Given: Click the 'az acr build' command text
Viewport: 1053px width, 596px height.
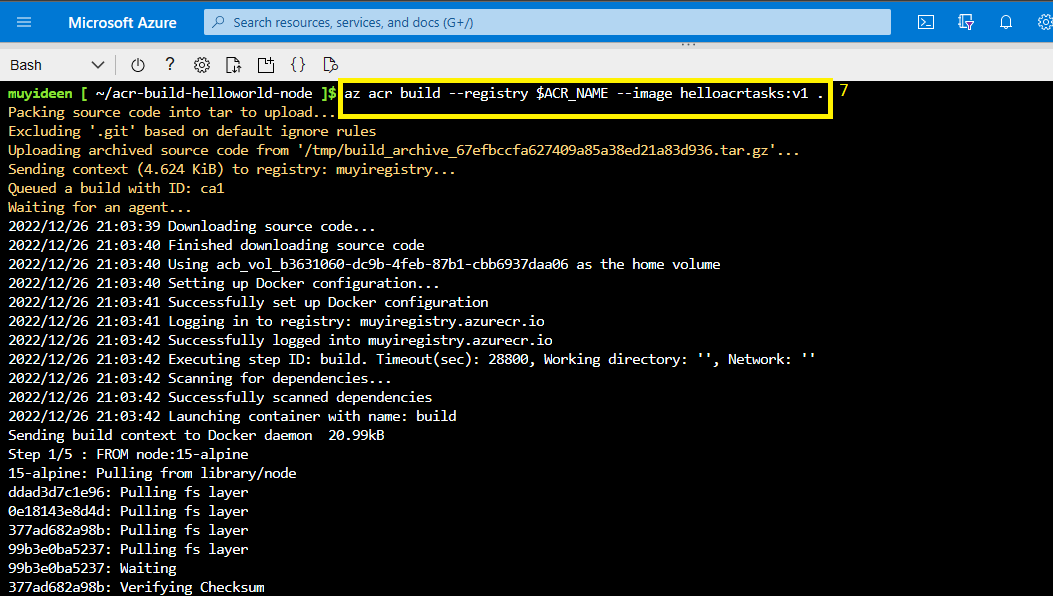Looking at the screenshot, I should pyautogui.click(x=584, y=93).
